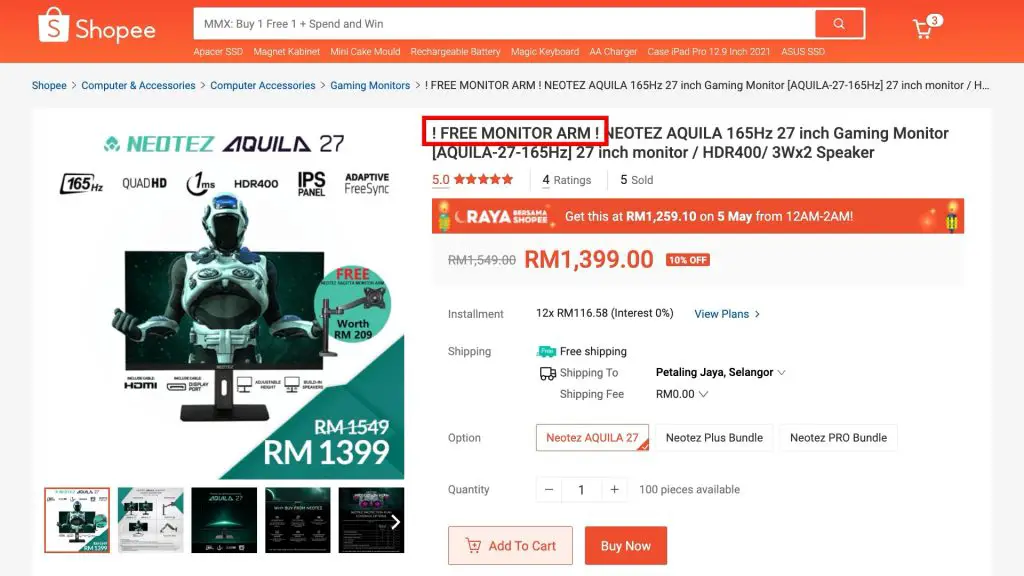This screenshot has height=576, width=1024.
Task: Expand the Petaling Jaya, Selangor shipping dropdown
Action: pos(720,372)
